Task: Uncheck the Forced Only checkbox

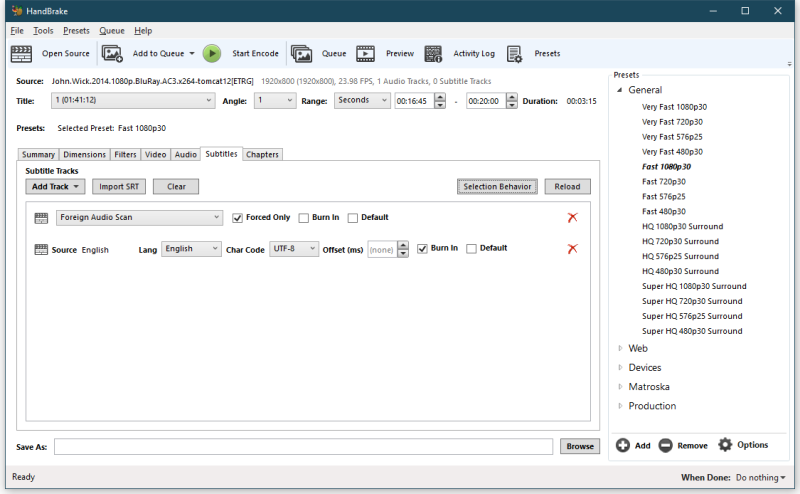Action: tap(237, 218)
